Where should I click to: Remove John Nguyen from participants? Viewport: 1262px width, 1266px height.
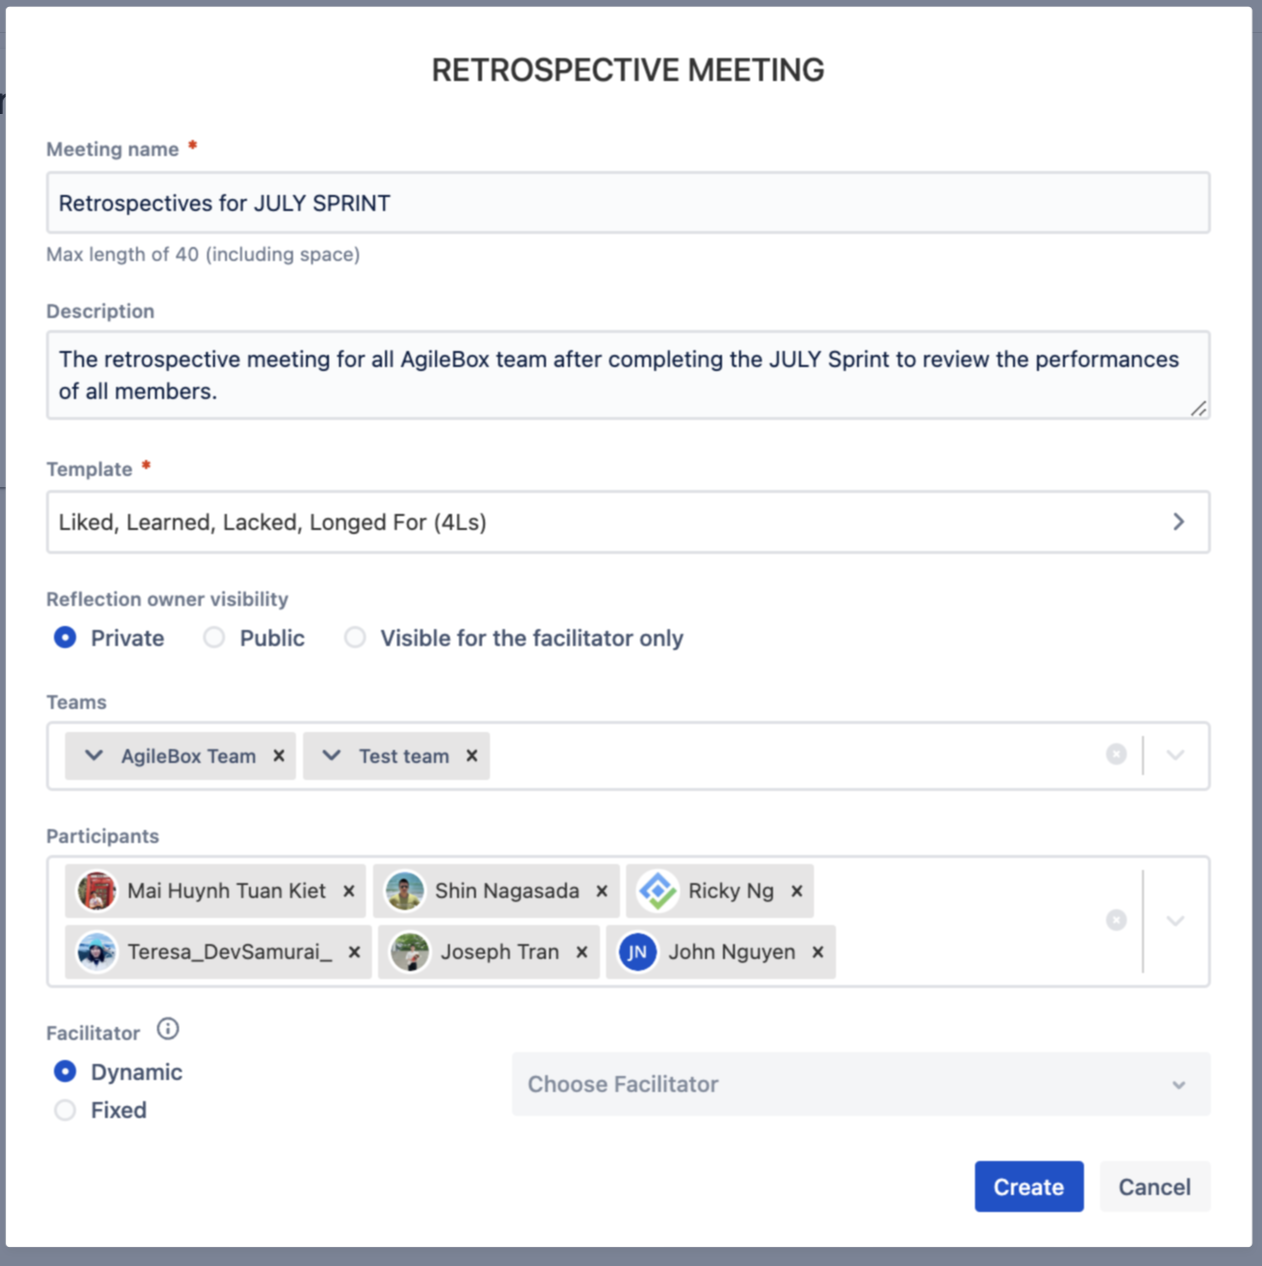pos(818,952)
